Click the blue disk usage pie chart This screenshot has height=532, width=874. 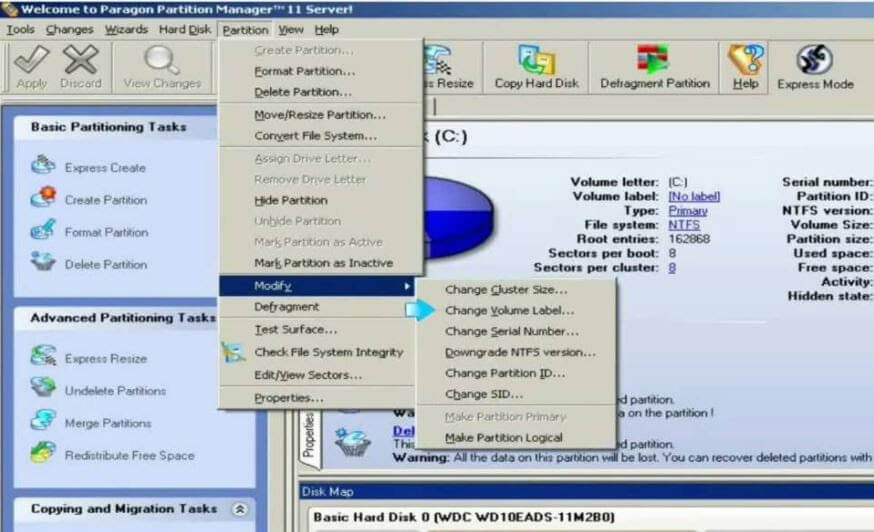tap(459, 217)
